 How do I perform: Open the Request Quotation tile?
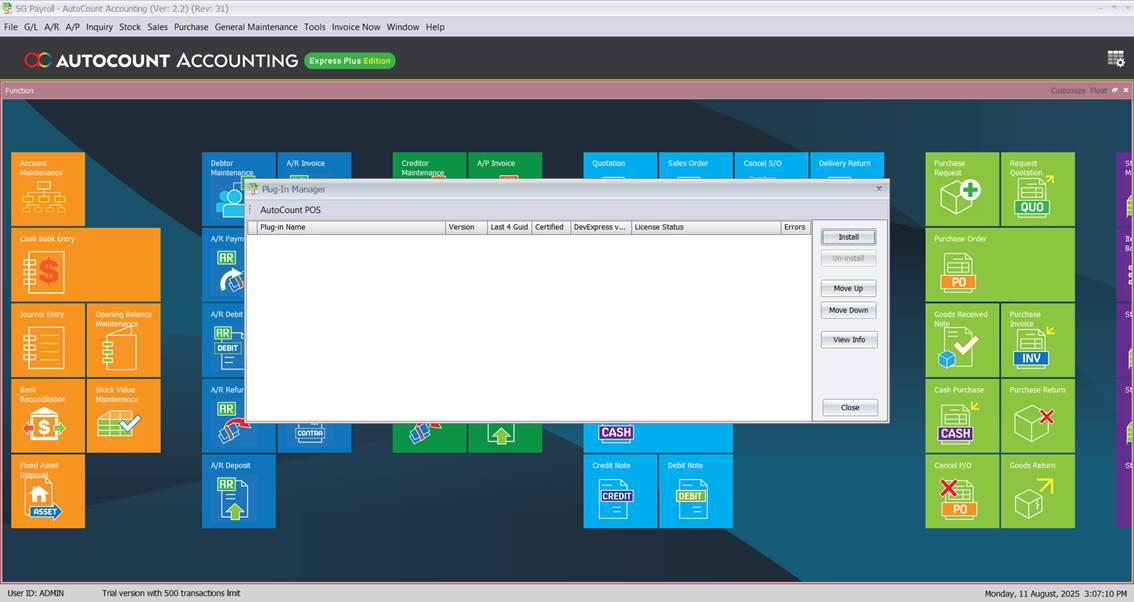point(1038,189)
